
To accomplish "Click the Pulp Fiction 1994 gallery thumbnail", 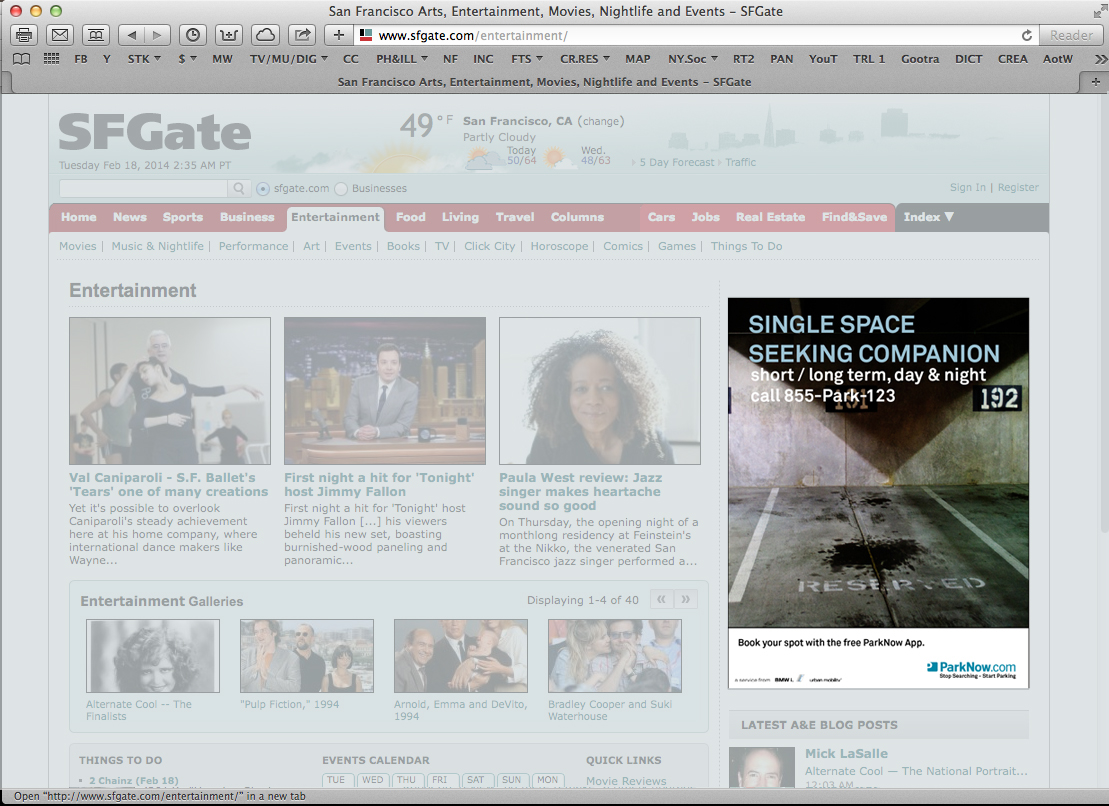I will click(x=306, y=656).
